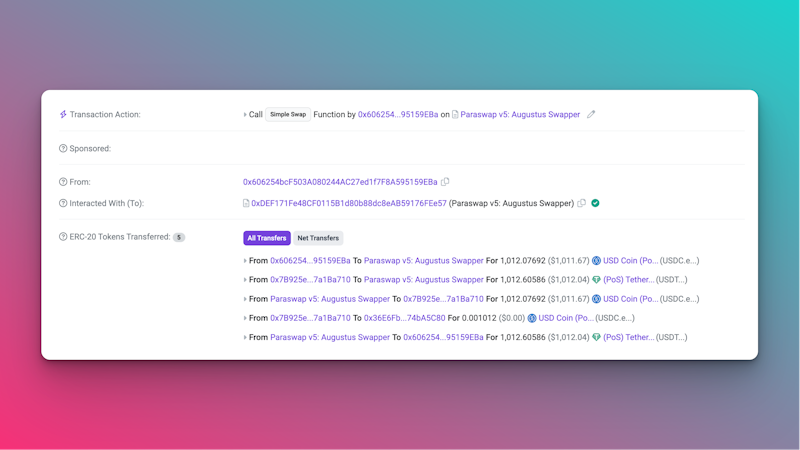Expand transfer row from 0x7B925e for 1,012.60586
Viewport: 800px width, 450px height.
(245, 280)
